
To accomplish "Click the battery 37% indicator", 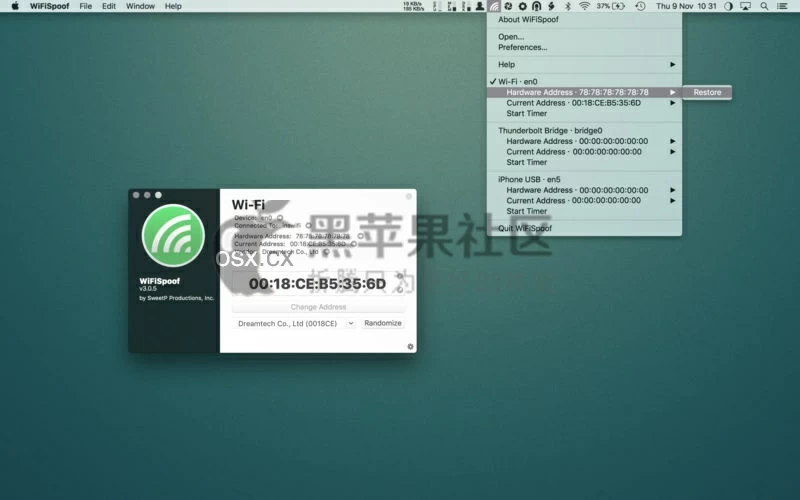I will click(611, 6).
